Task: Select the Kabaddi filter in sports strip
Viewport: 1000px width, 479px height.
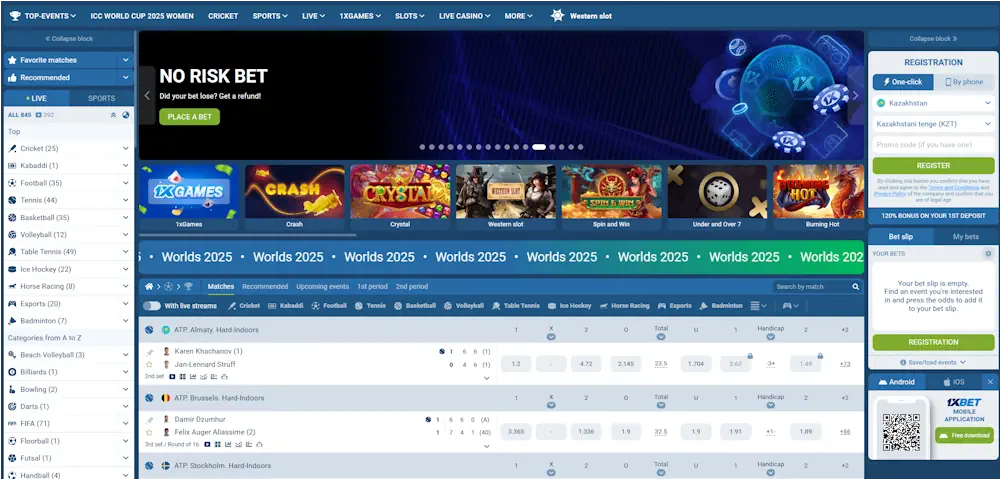Action: tap(286, 306)
